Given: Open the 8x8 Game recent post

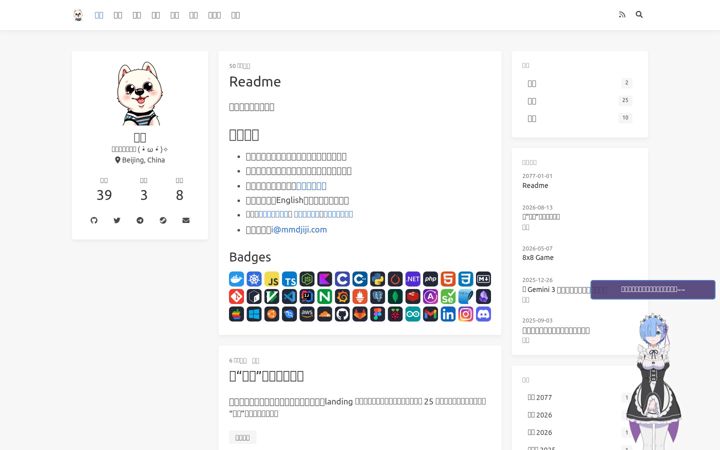Looking at the screenshot, I should 538,258.
